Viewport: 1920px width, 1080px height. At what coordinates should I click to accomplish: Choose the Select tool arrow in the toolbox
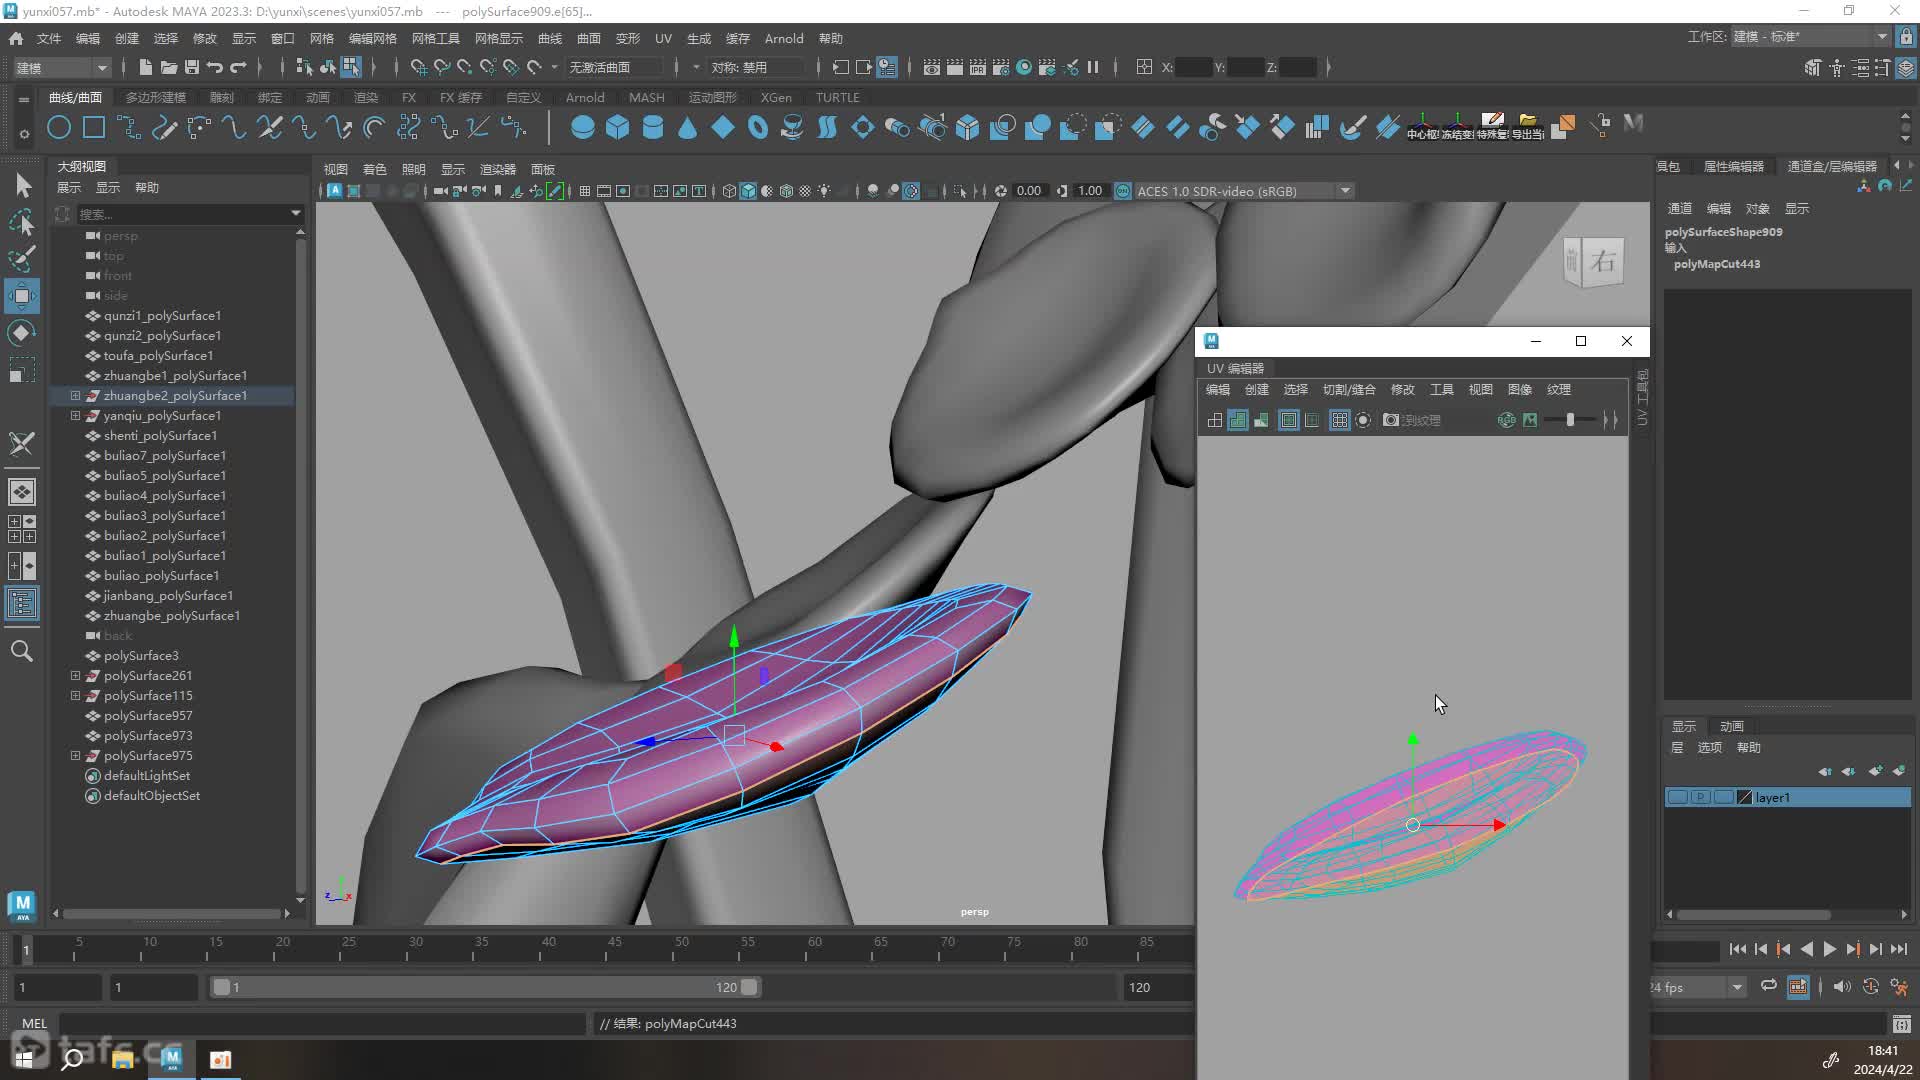[22, 185]
